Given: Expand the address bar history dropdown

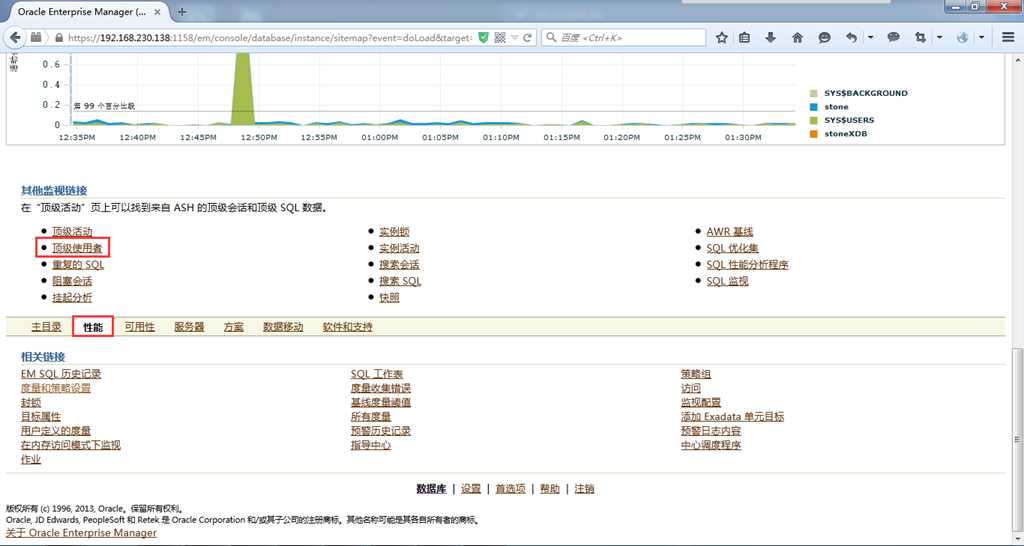Looking at the screenshot, I should 514,37.
